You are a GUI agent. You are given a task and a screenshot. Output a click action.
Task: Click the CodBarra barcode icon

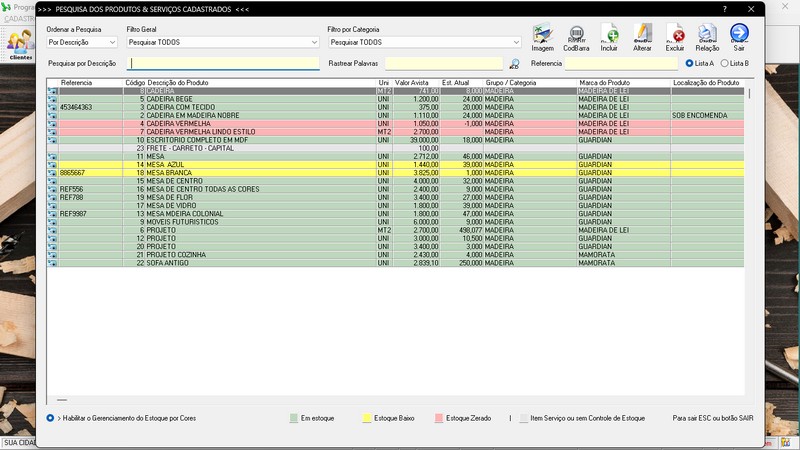coord(576,37)
